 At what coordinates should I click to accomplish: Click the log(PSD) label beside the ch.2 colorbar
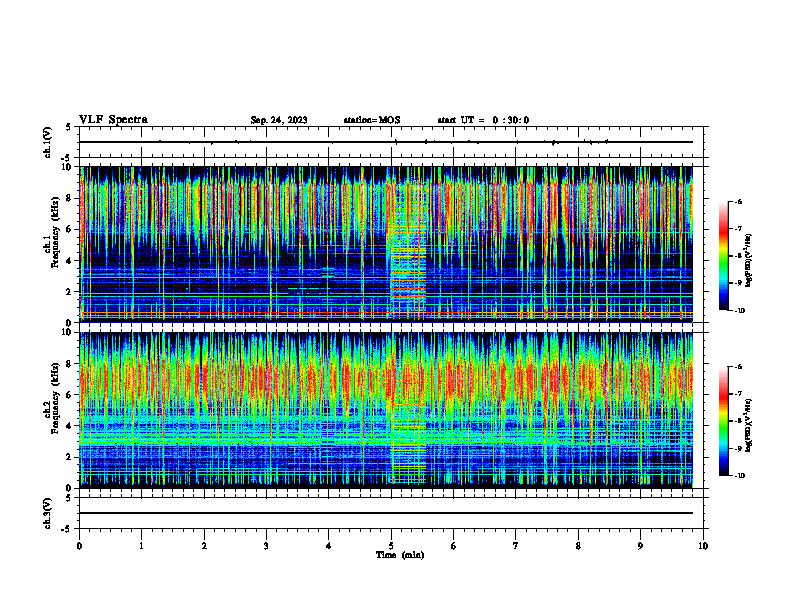749,425
